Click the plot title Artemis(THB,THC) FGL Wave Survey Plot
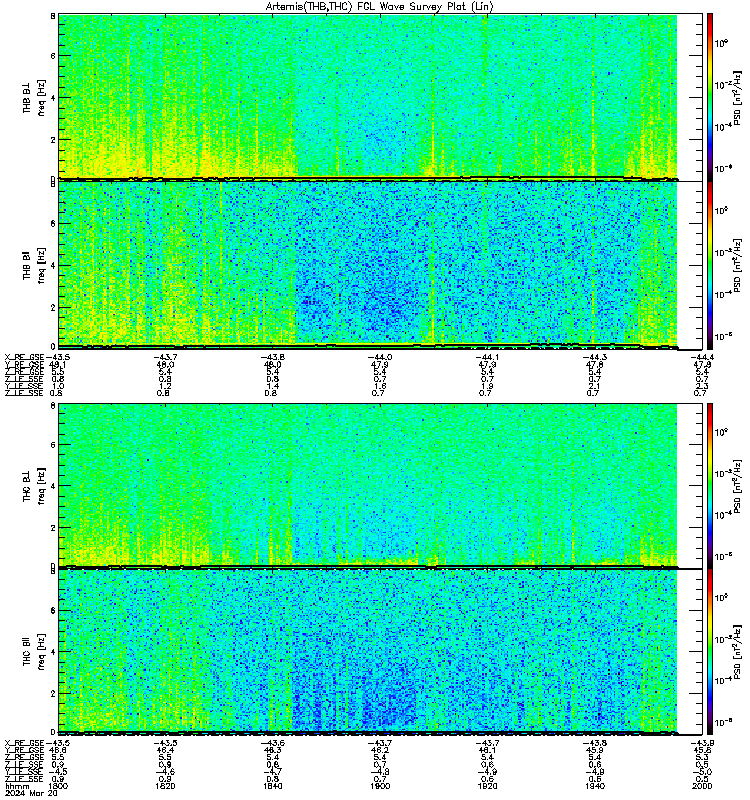The height and width of the screenshot is (800, 750). click(x=379, y=7)
